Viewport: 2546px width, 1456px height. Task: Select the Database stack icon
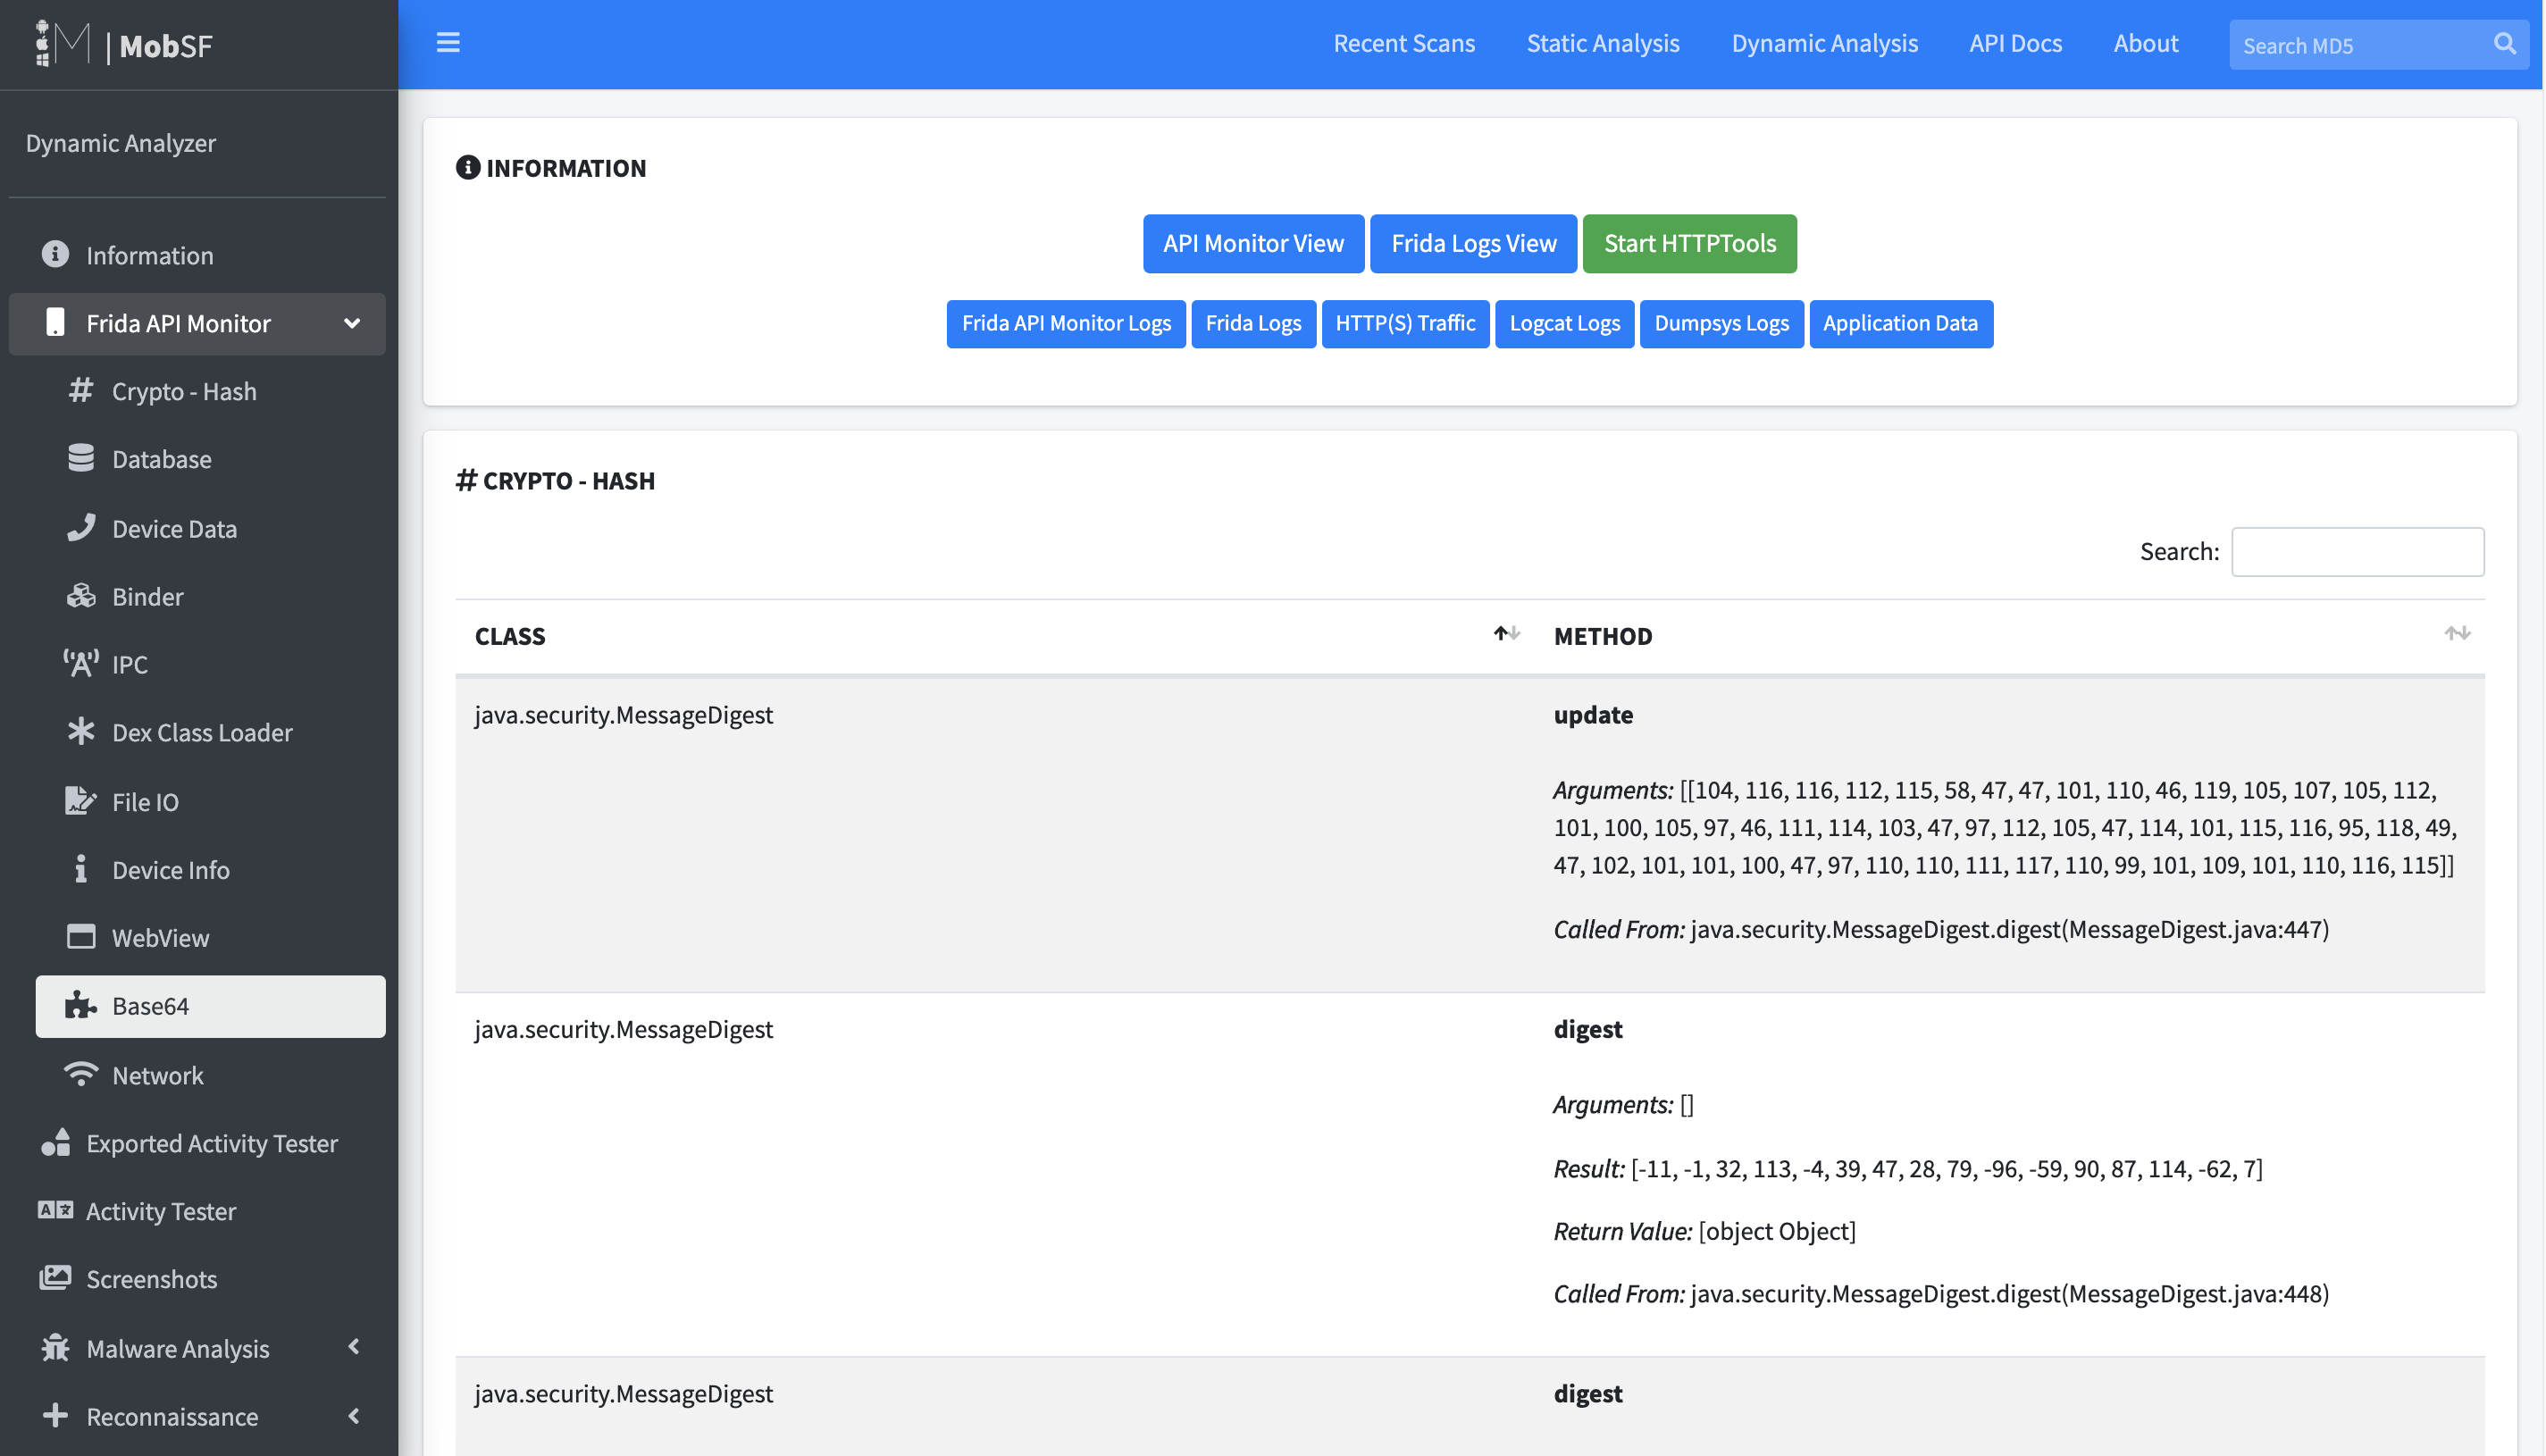(x=81, y=458)
